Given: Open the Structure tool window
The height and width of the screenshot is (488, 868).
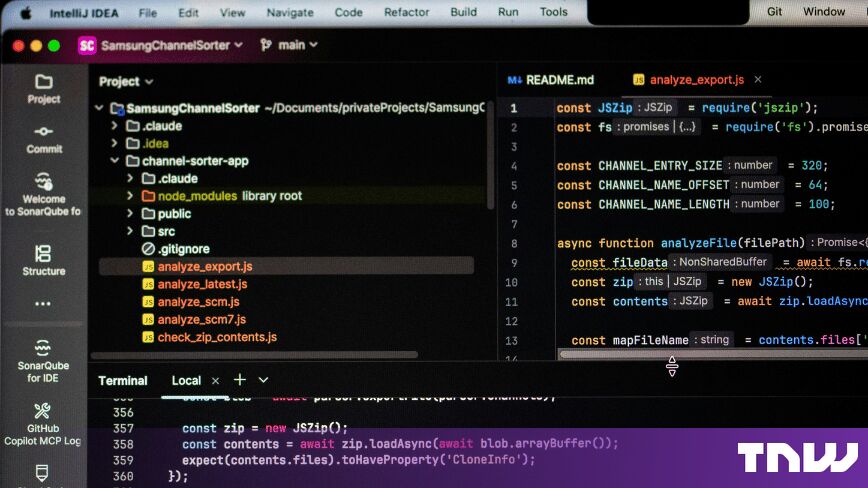Looking at the screenshot, I should pos(44,260).
